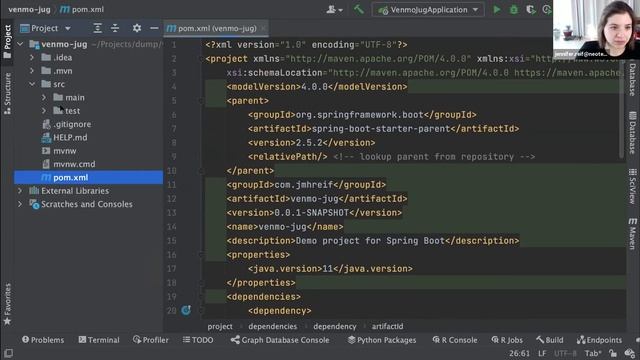Open Endpoints tool window
Screen dimensions: 640x360
(600, 340)
